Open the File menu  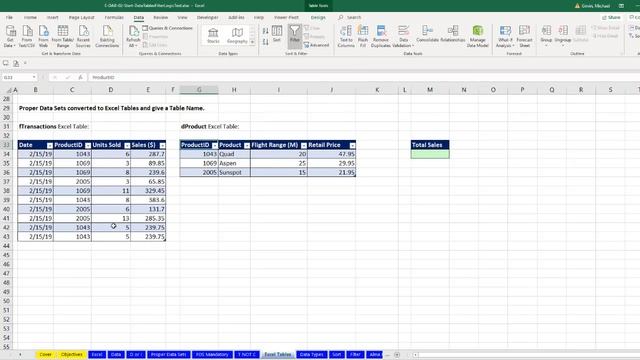(9, 18)
